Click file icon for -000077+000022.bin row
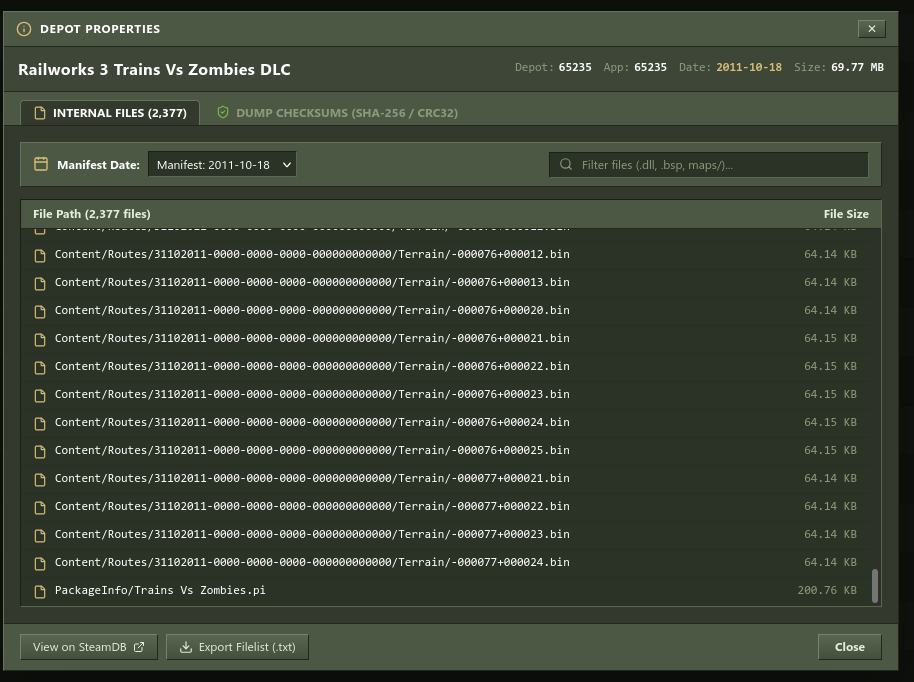The width and height of the screenshot is (914, 682). point(40,507)
